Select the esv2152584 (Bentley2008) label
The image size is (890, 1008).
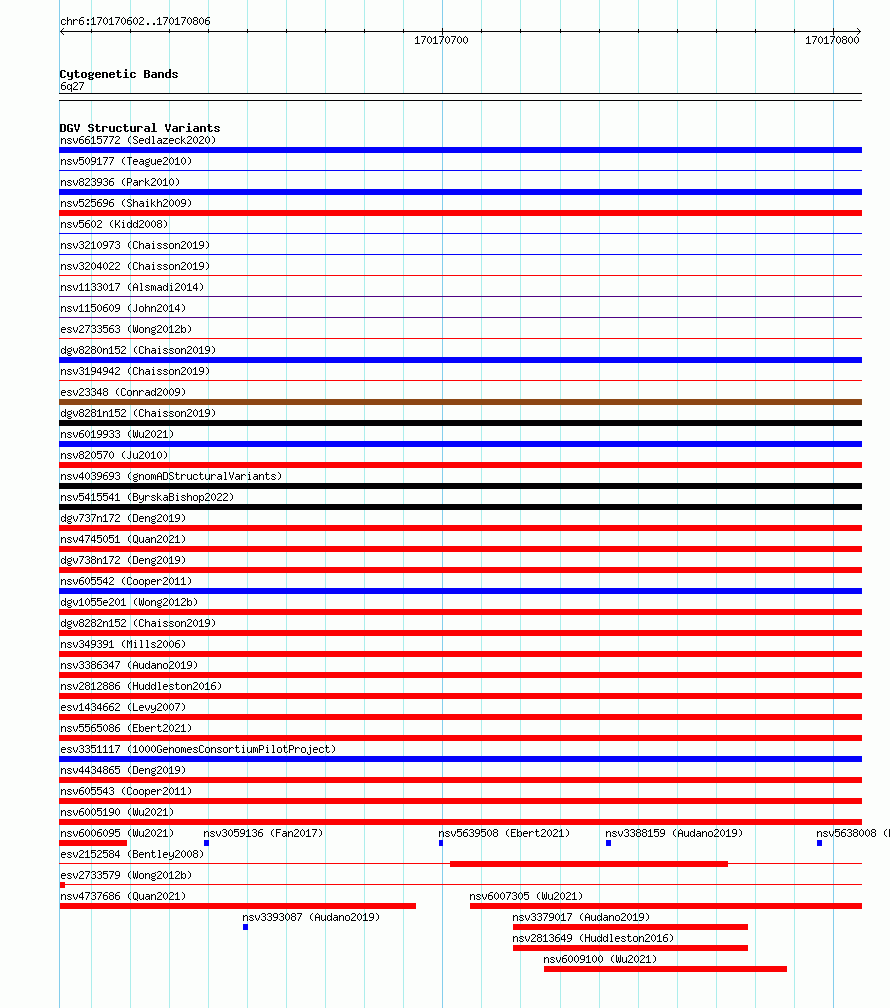[132, 854]
